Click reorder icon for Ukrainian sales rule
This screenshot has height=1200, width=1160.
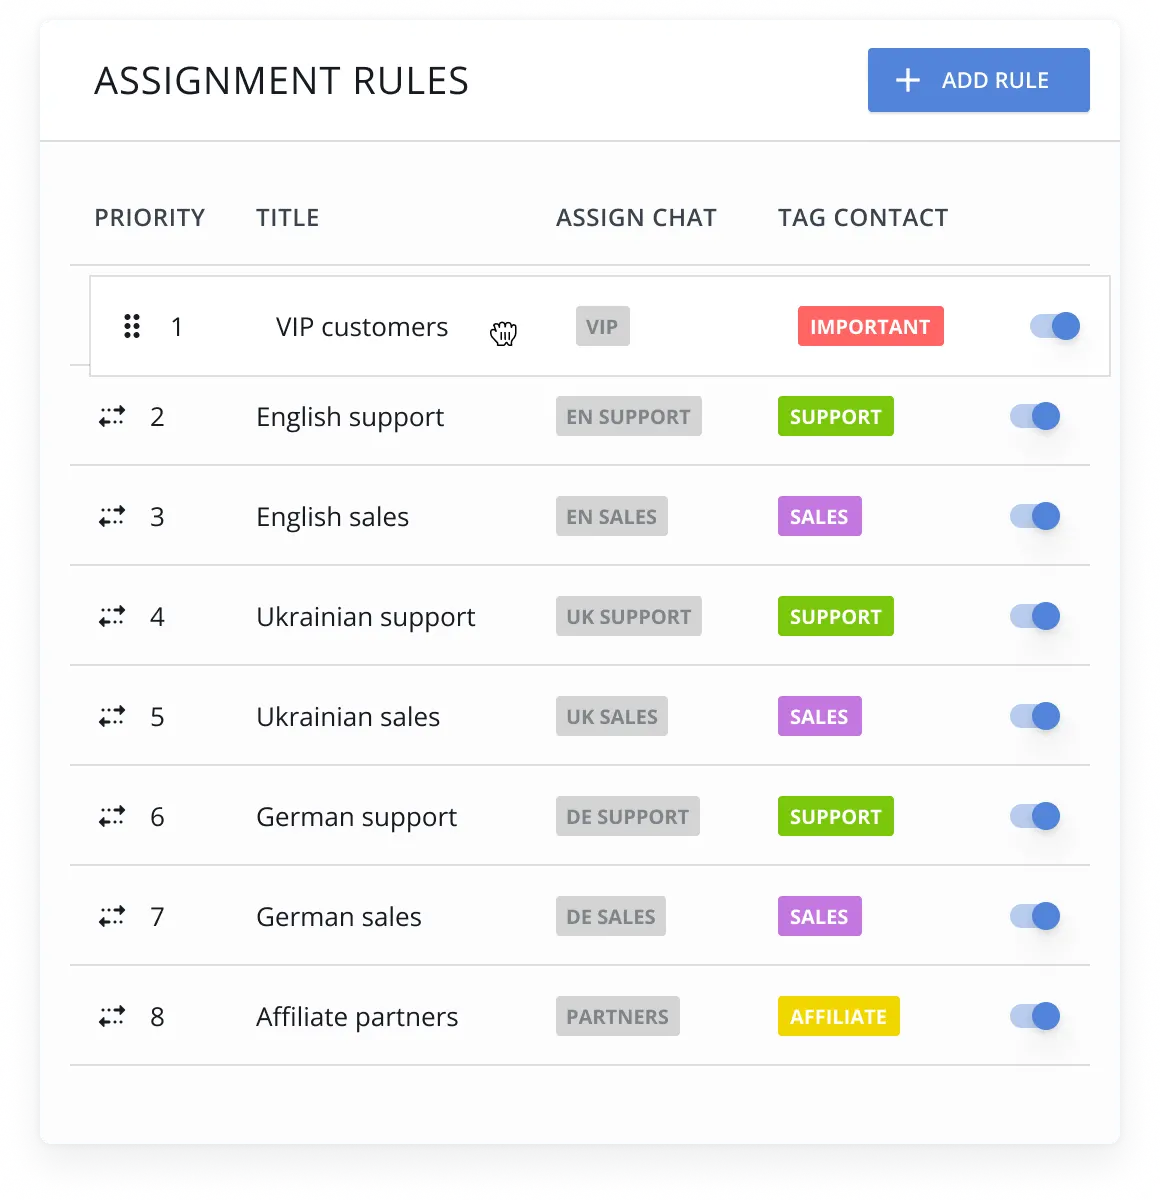[112, 716]
